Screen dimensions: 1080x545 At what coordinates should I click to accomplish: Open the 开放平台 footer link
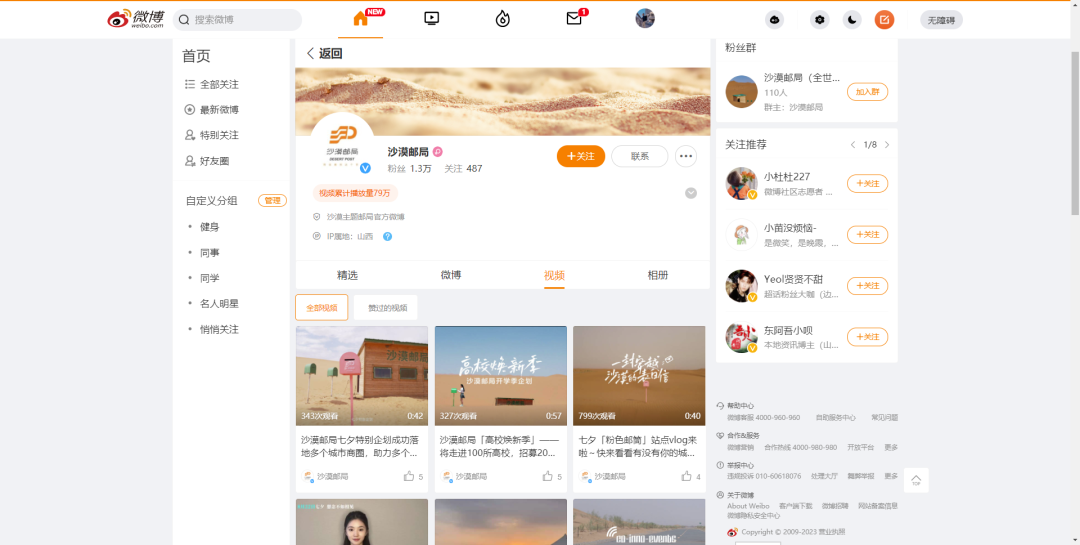860,447
